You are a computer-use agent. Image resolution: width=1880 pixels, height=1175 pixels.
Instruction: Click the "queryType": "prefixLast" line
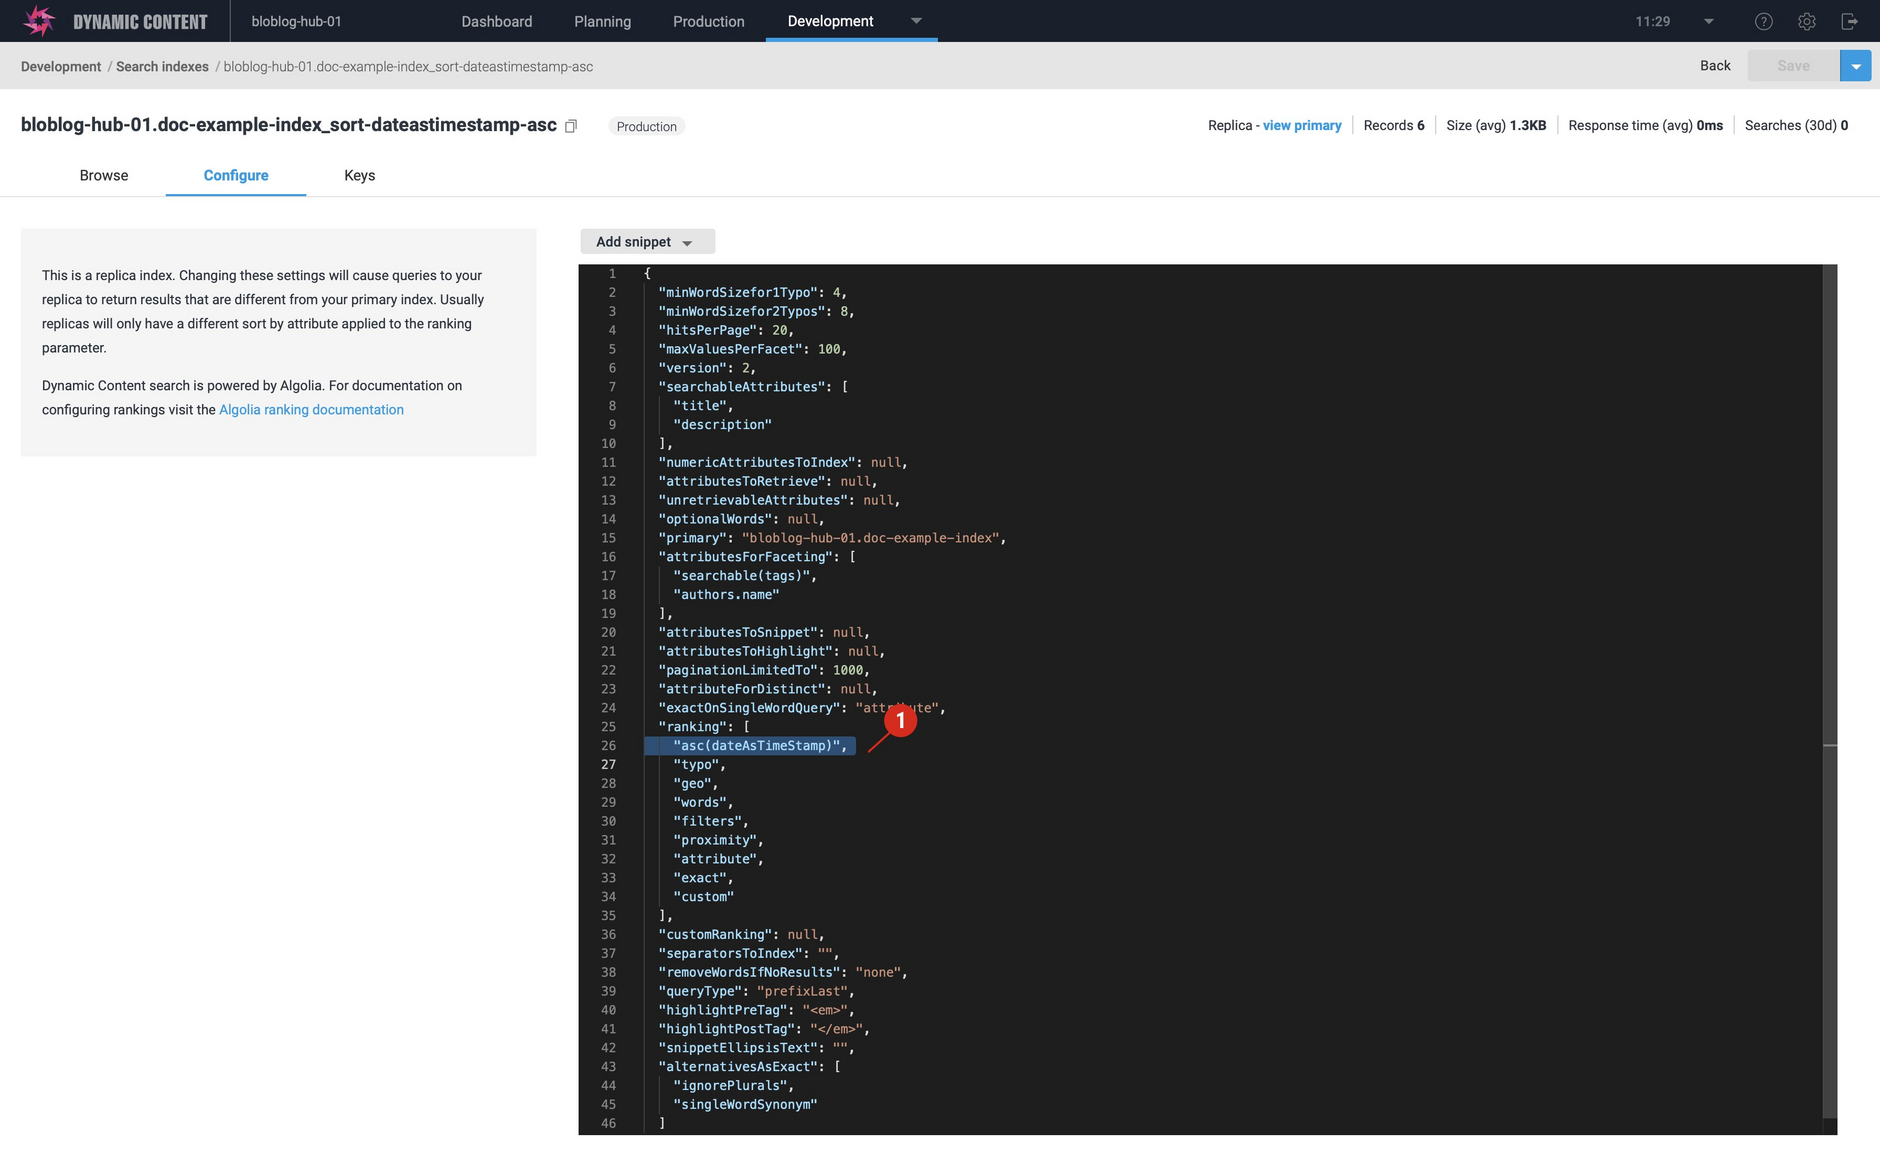coord(757,991)
